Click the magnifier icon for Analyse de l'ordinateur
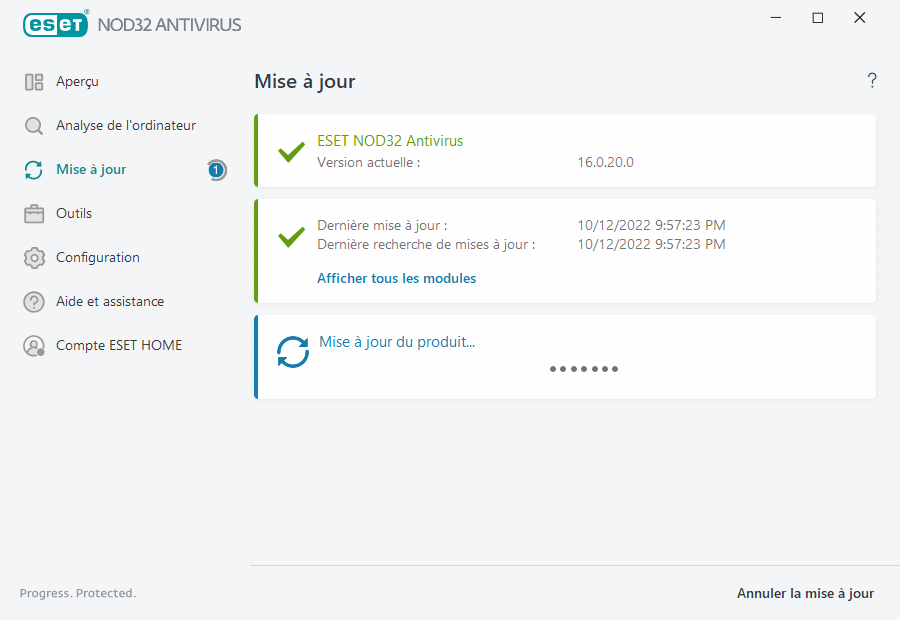The height and width of the screenshot is (620, 900). [34, 126]
